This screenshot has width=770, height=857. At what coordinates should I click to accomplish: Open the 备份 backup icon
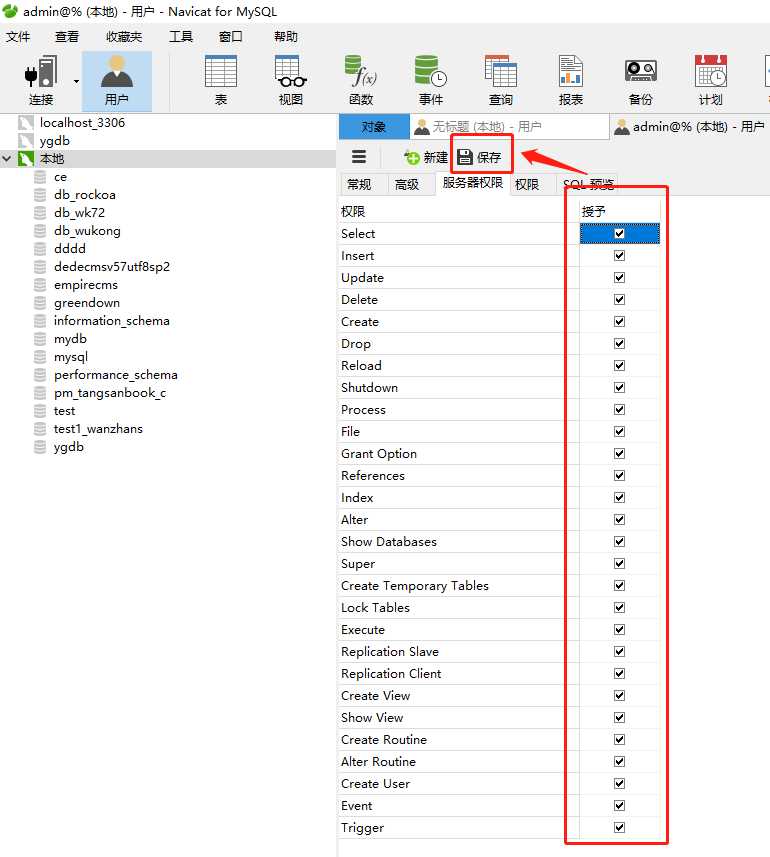(x=640, y=80)
